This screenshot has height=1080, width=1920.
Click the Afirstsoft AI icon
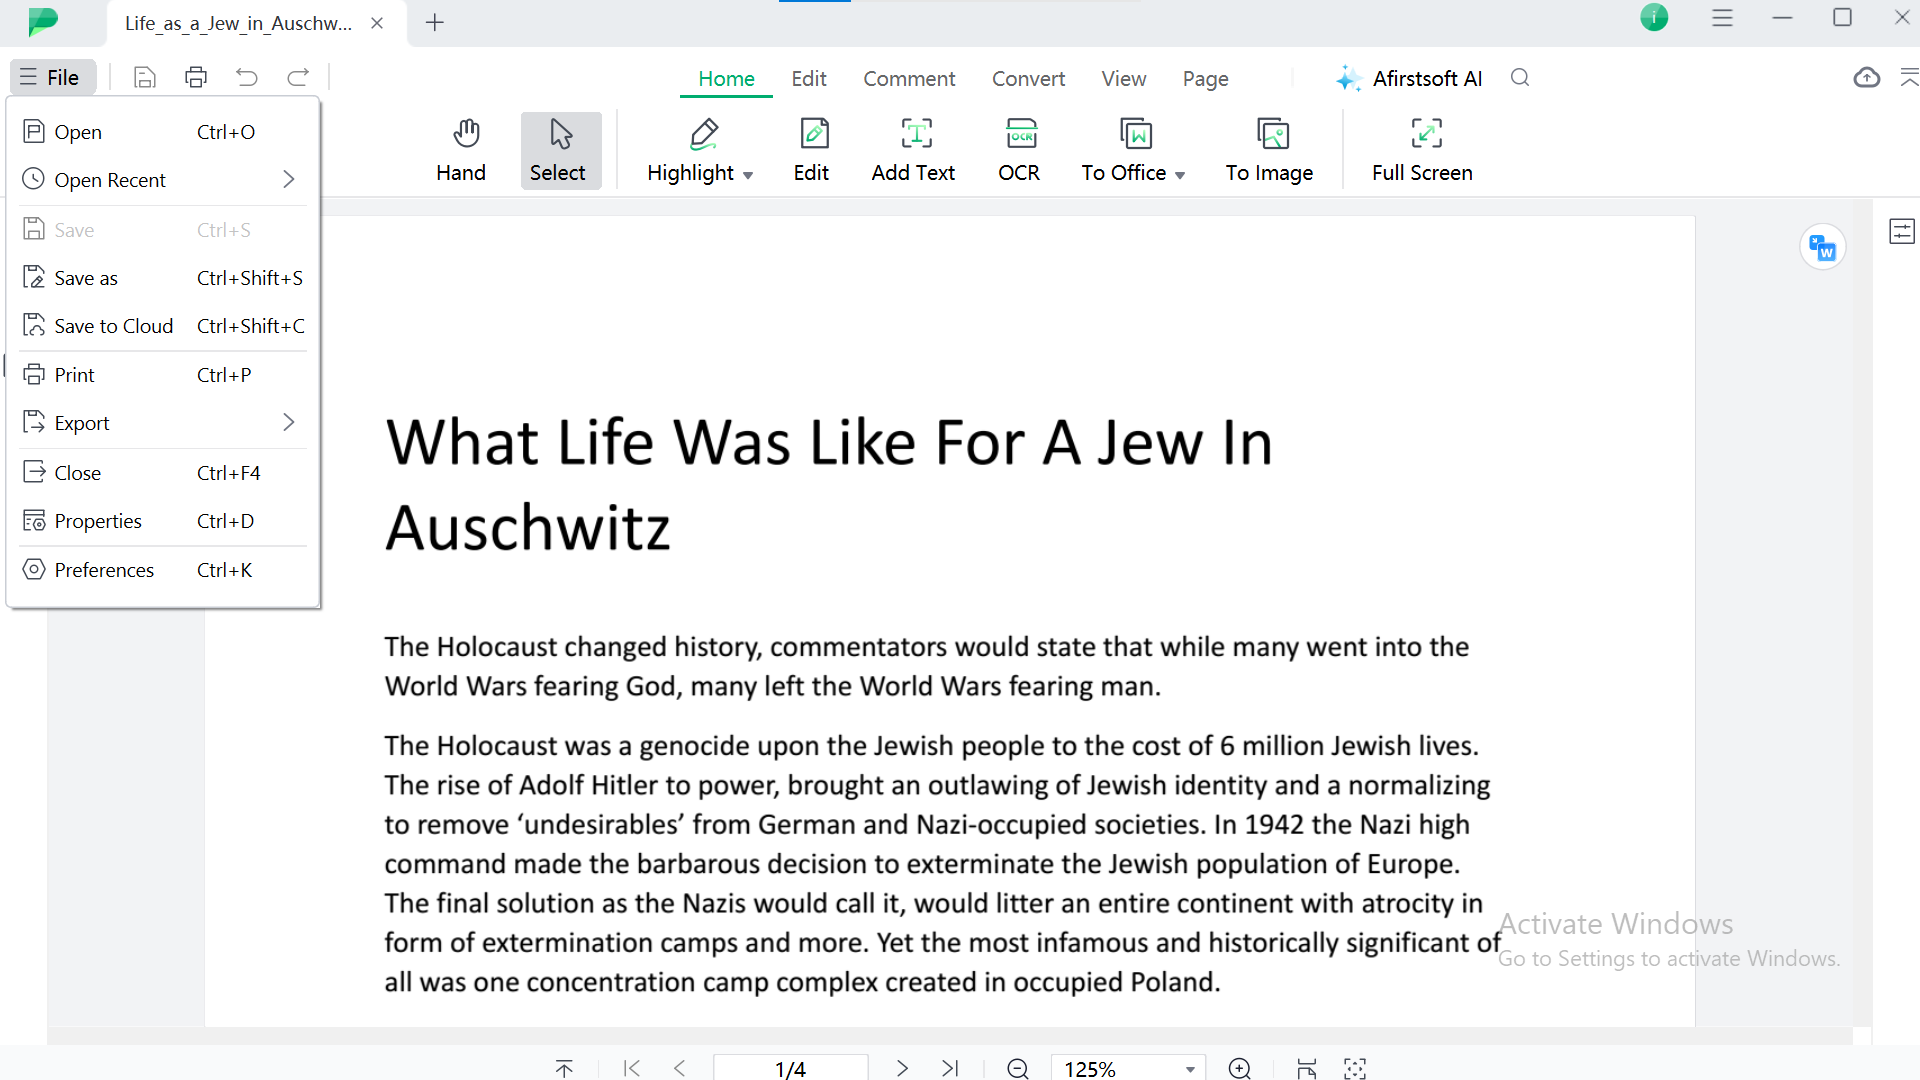pyautogui.click(x=1346, y=78)
